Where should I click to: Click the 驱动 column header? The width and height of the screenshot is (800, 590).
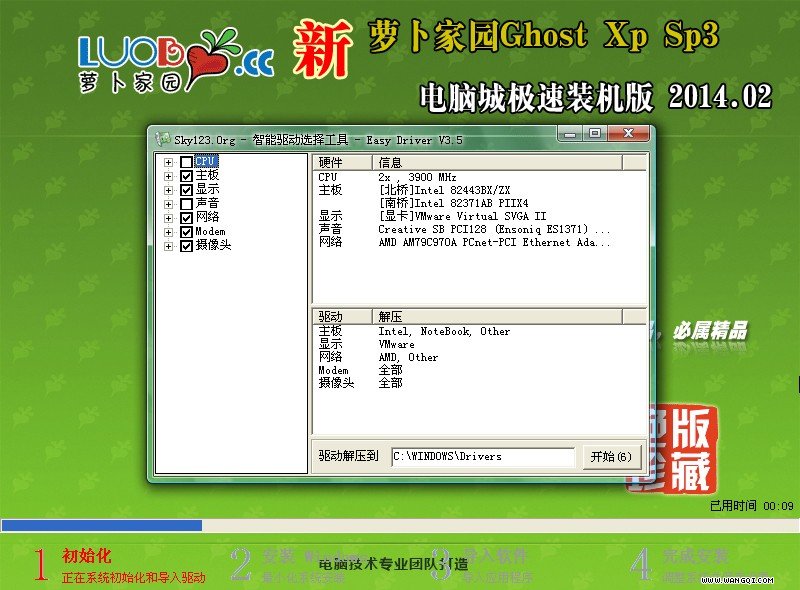pyautogui.click(x=342, y=316)
